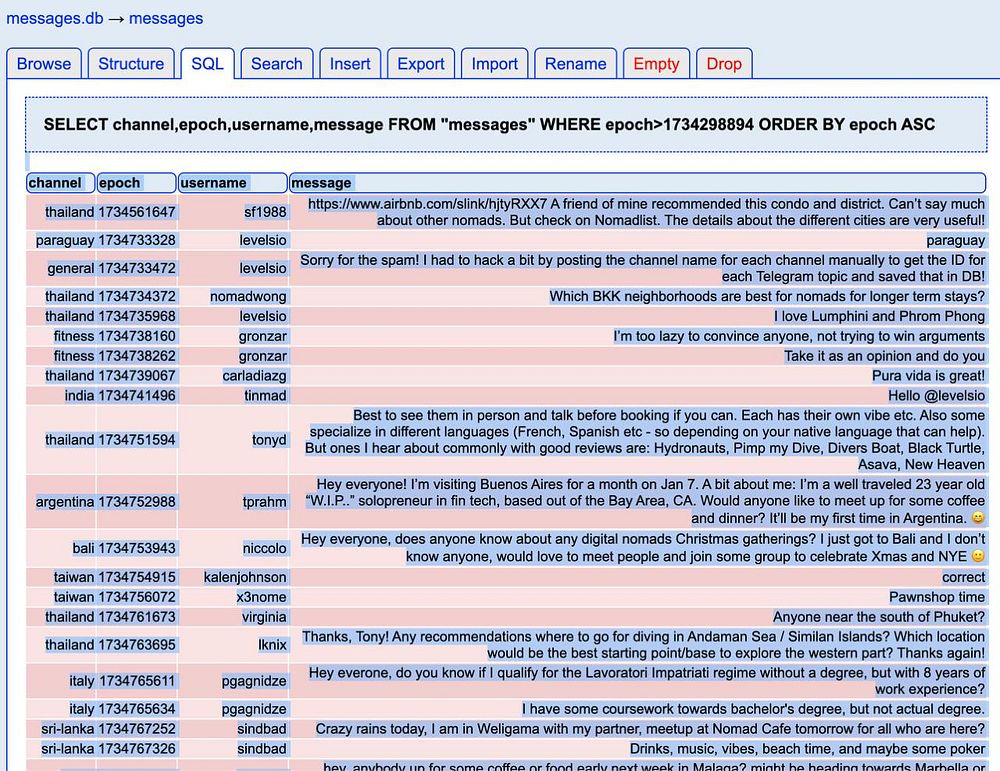Click 'Hello @levelsio' message
This screenshot has height=771, width=1000.
tap(937, 395)
